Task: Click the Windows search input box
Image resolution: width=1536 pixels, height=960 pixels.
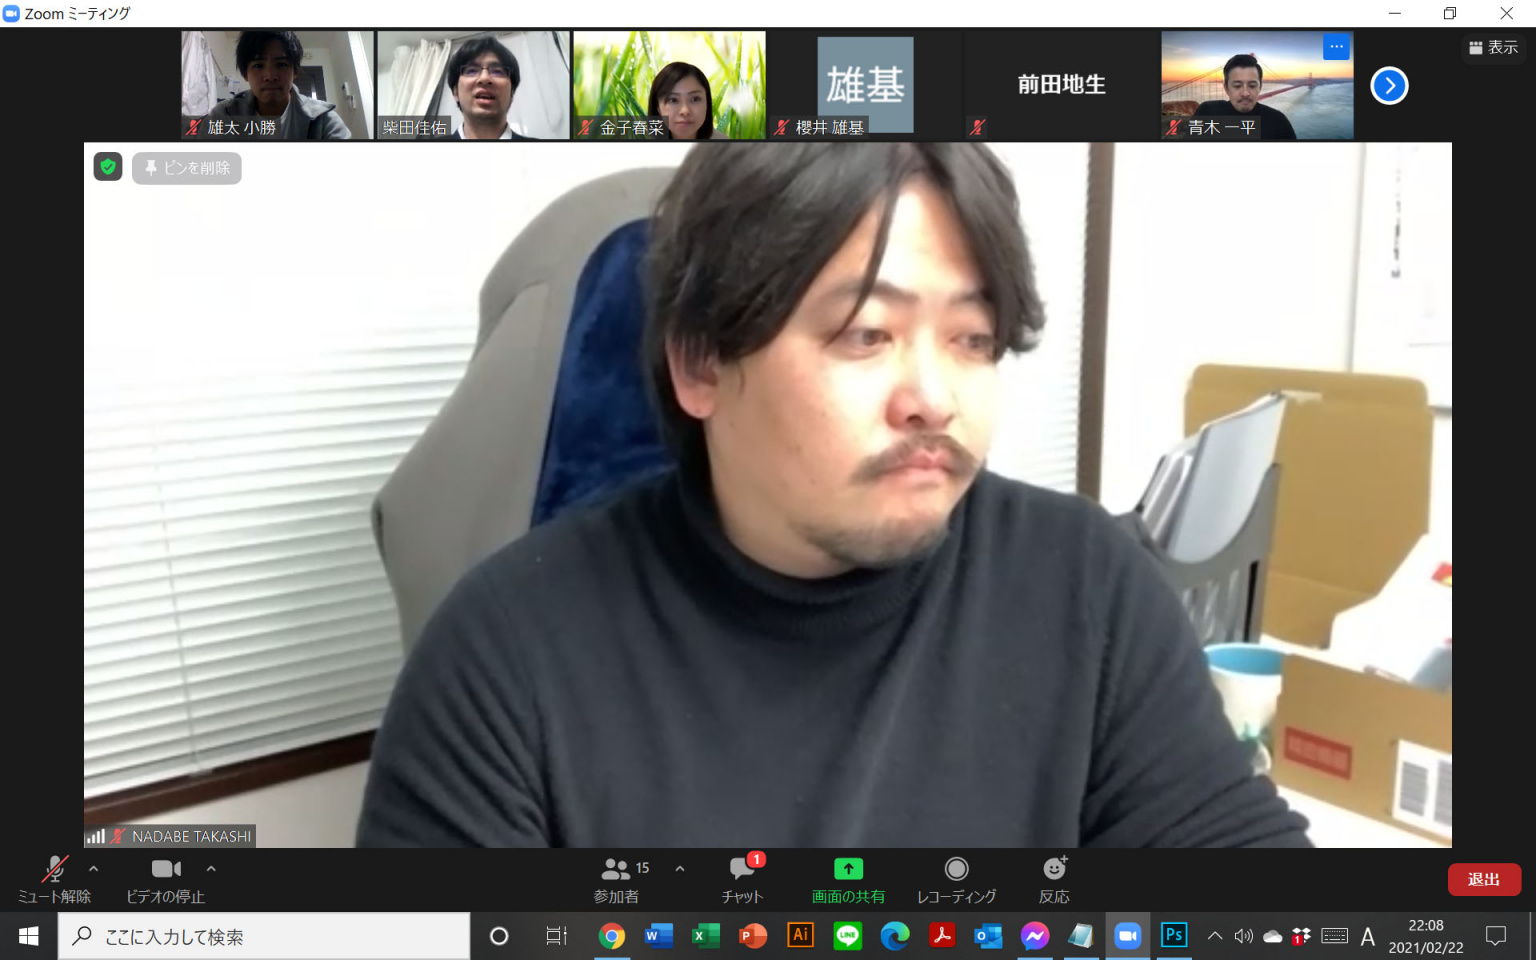Action: click(x=265, y=936)
